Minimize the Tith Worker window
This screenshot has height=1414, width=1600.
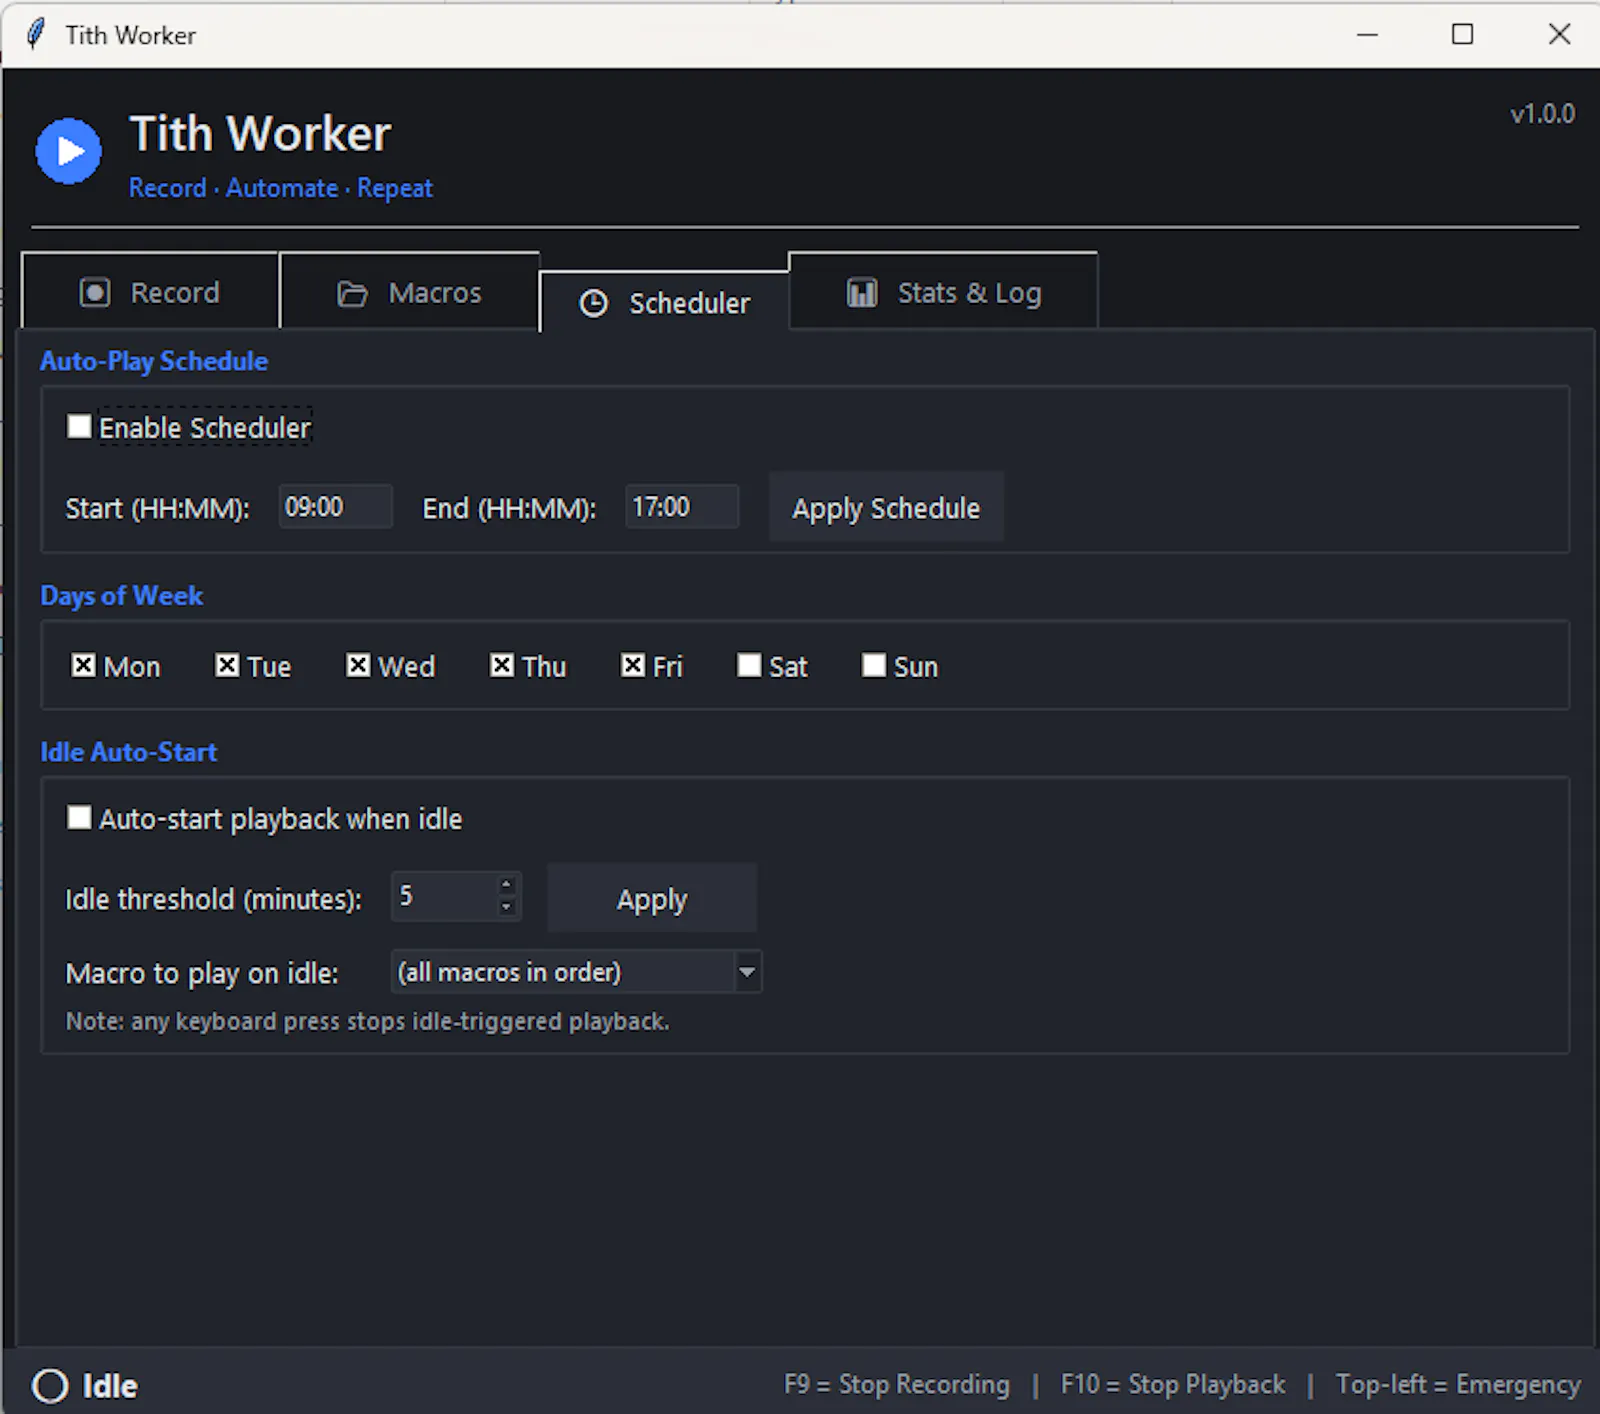(x=1367, y=34)
